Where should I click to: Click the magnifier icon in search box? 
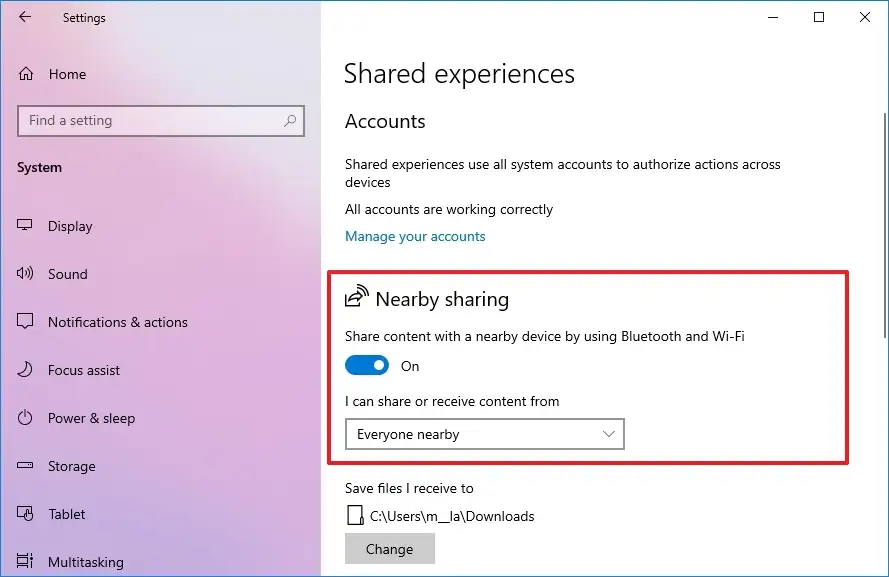290,121
